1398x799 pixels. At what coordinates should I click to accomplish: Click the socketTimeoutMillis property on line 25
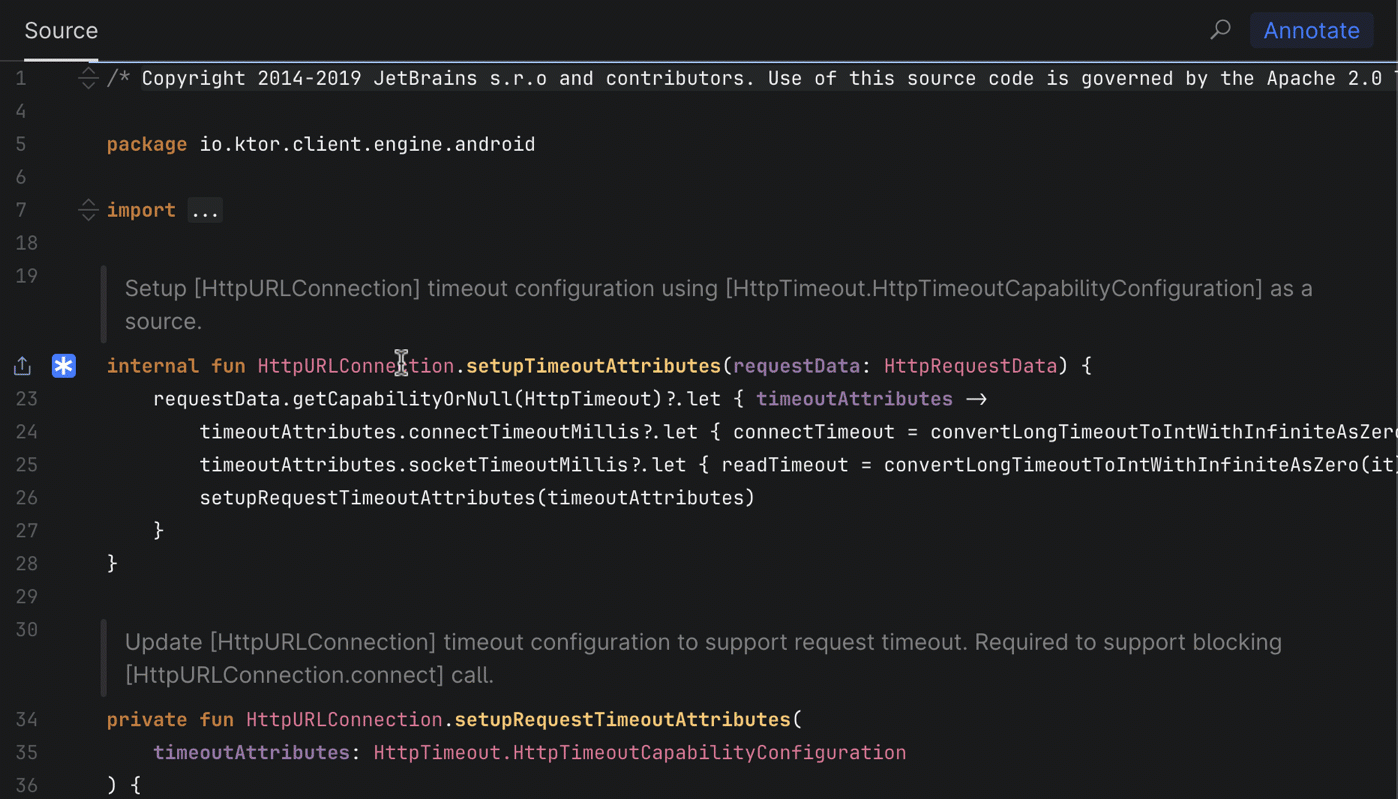[x=518, y=465]
